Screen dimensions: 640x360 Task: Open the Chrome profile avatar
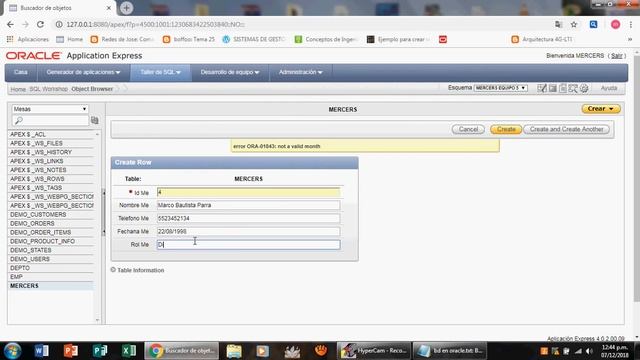click(x=616, y=24)
